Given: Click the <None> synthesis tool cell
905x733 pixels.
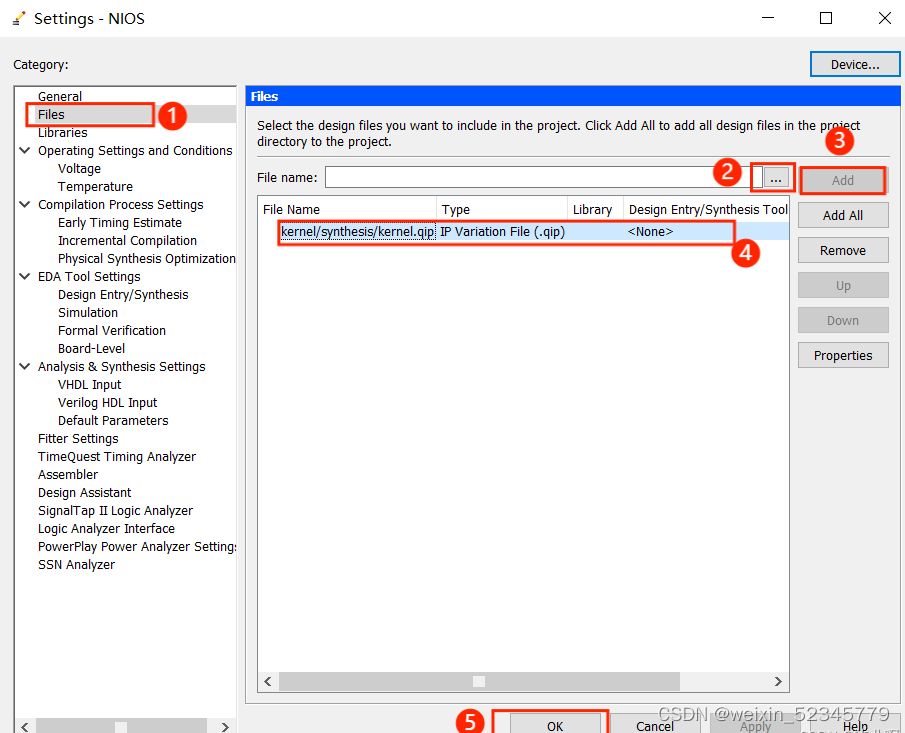Looking at the screenshot, I should click(650, 231).
